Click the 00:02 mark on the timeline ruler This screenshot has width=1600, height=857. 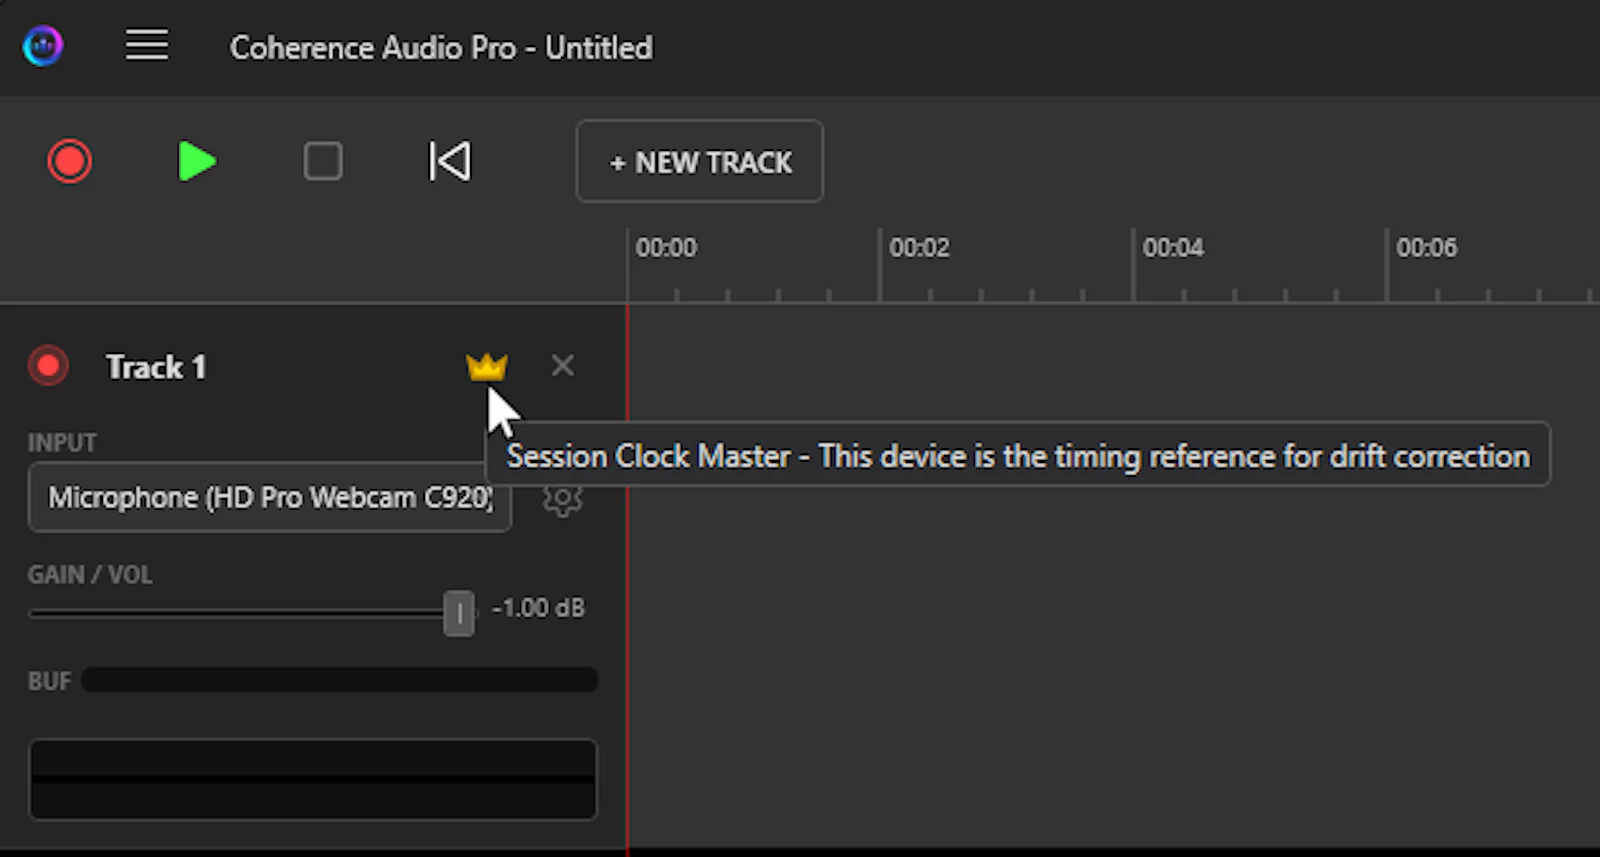(919, 247)
